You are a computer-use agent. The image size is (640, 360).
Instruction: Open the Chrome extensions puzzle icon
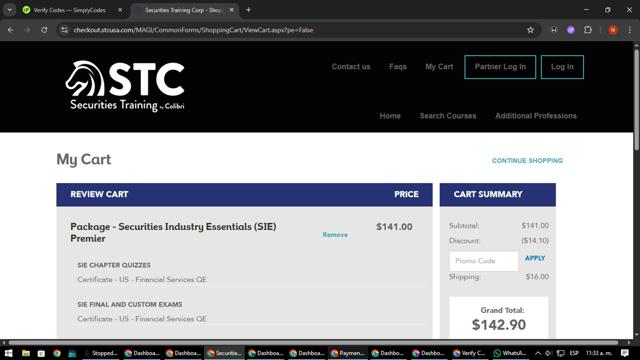point(588,30)
